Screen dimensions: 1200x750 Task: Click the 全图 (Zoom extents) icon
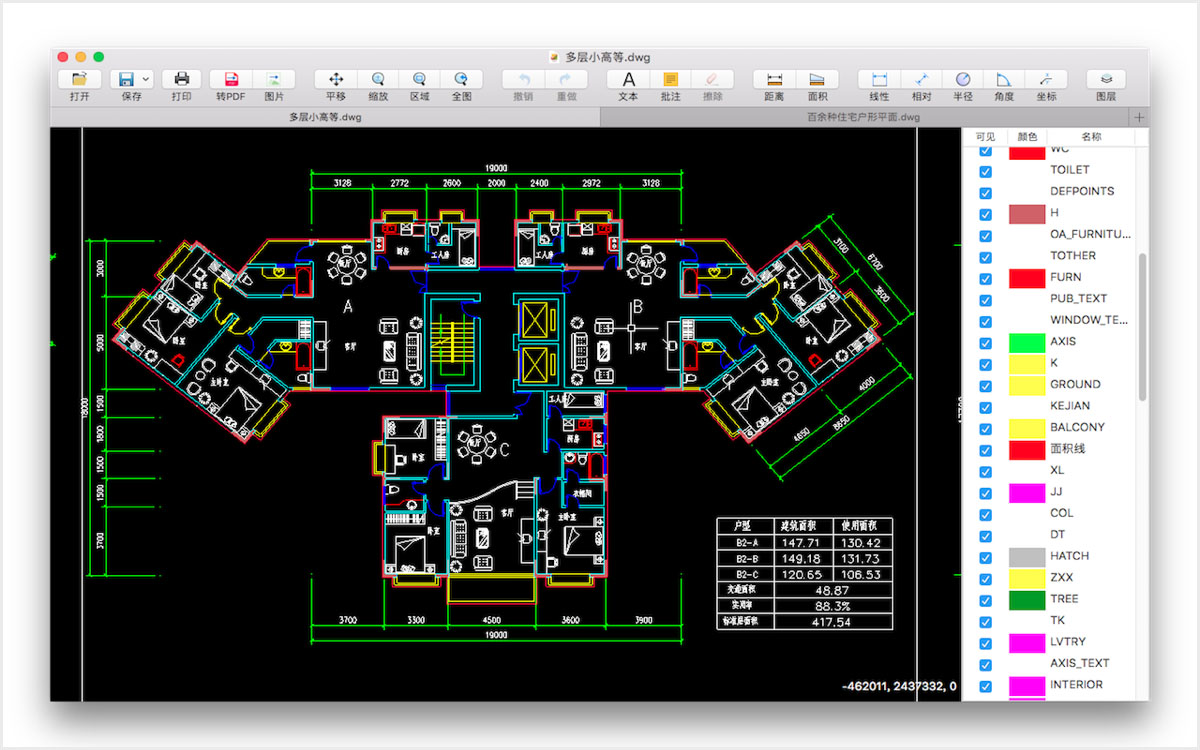coord(461,79)
